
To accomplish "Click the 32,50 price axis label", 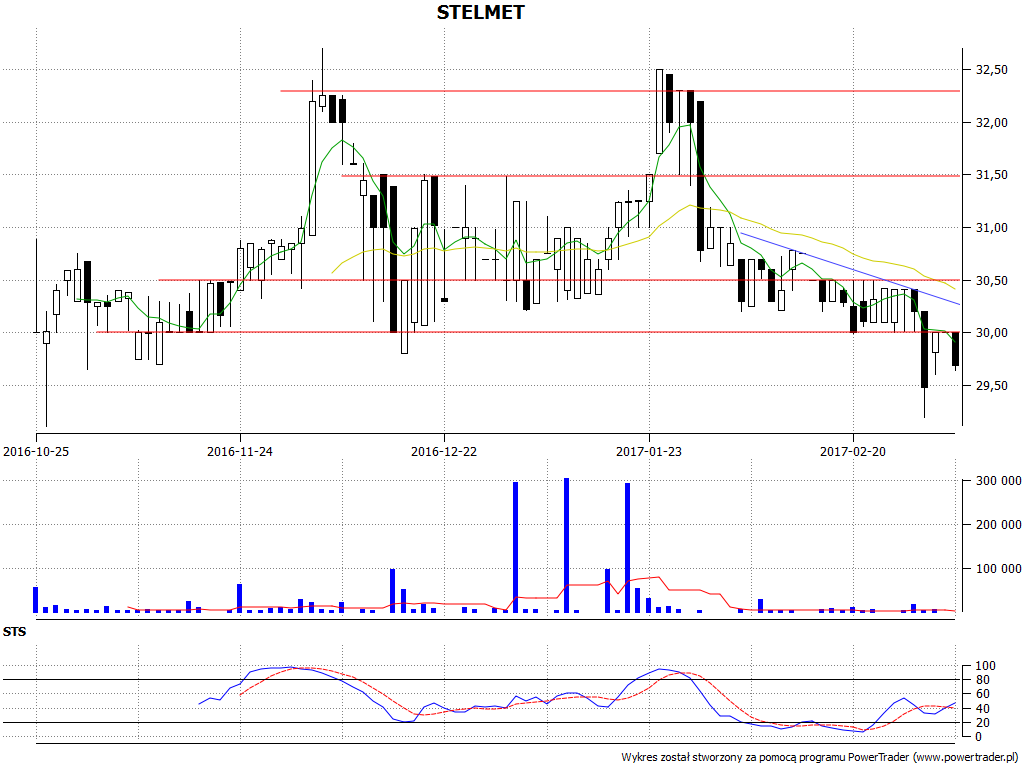I will 991,70.
